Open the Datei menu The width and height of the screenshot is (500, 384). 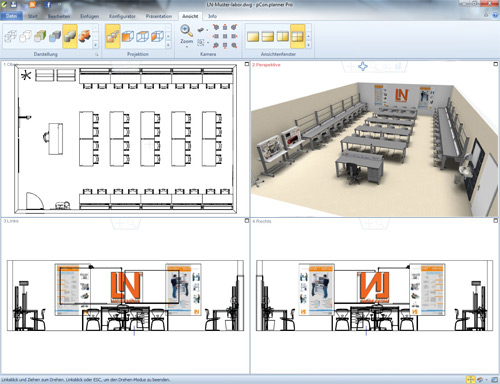11,16
